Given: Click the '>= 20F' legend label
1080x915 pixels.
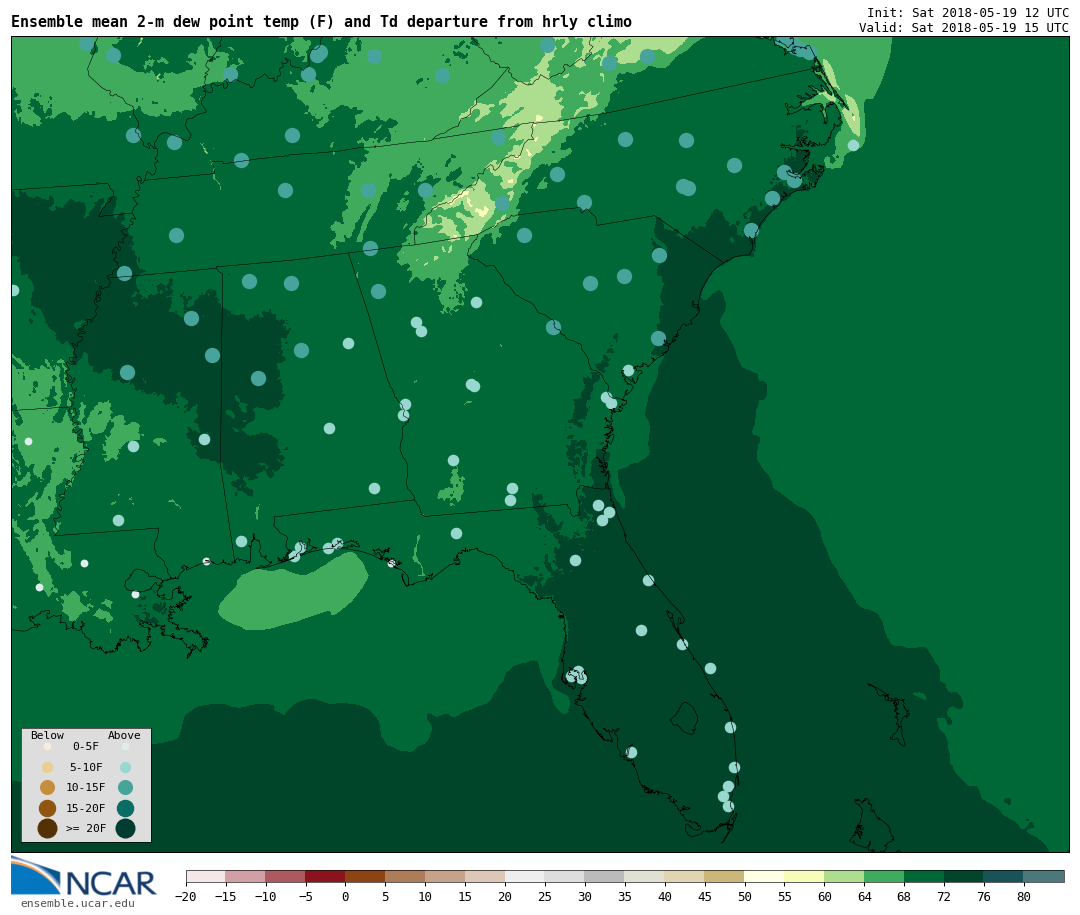Looking at the screenshot, I should coord(86,828).
